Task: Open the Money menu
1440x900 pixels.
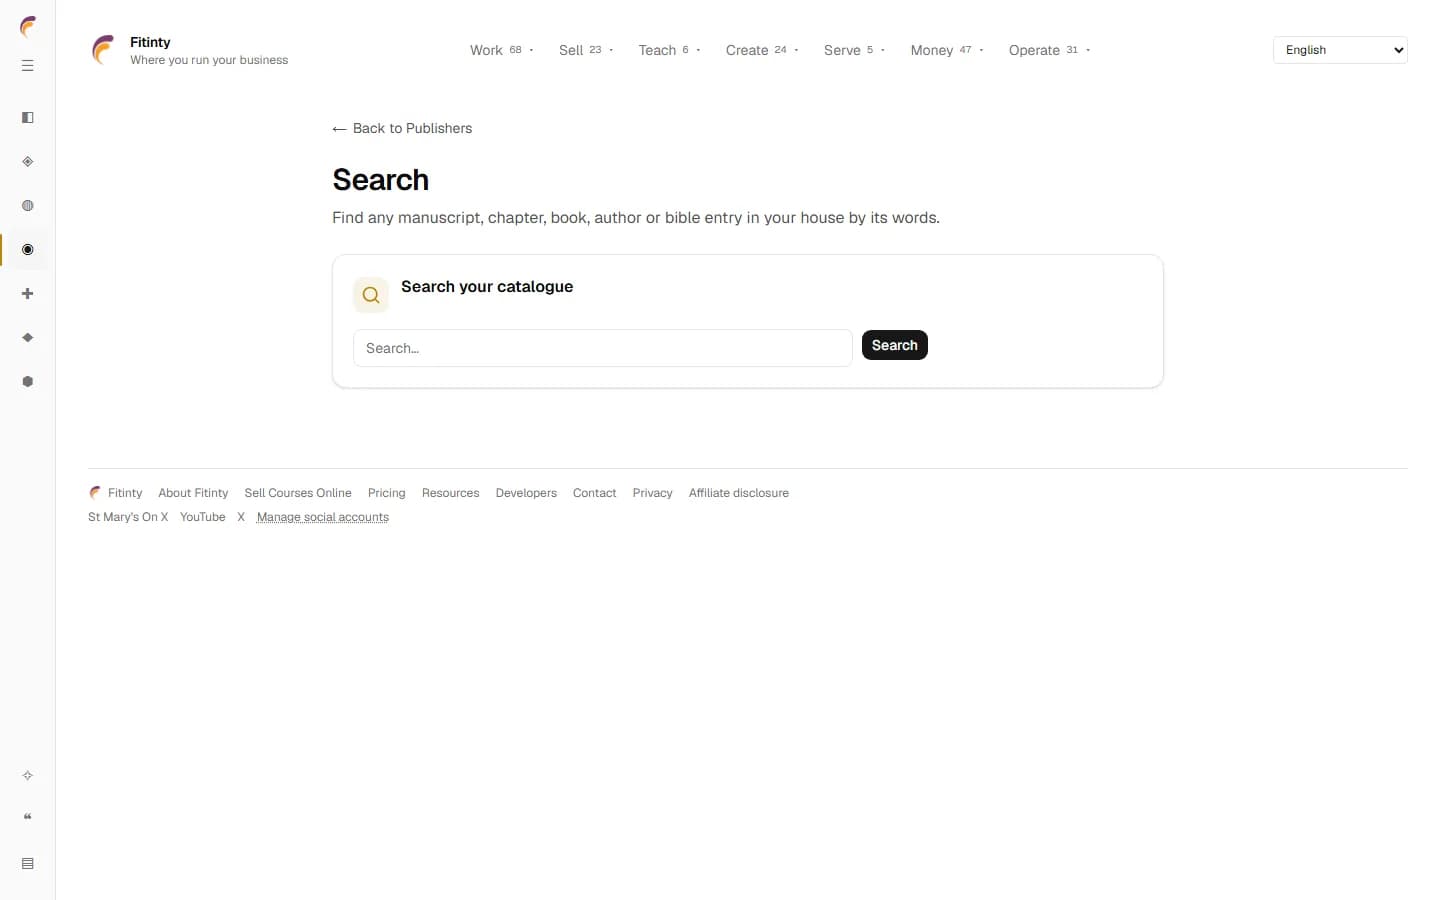Action: pyautogui.click(x=947, y=50)
